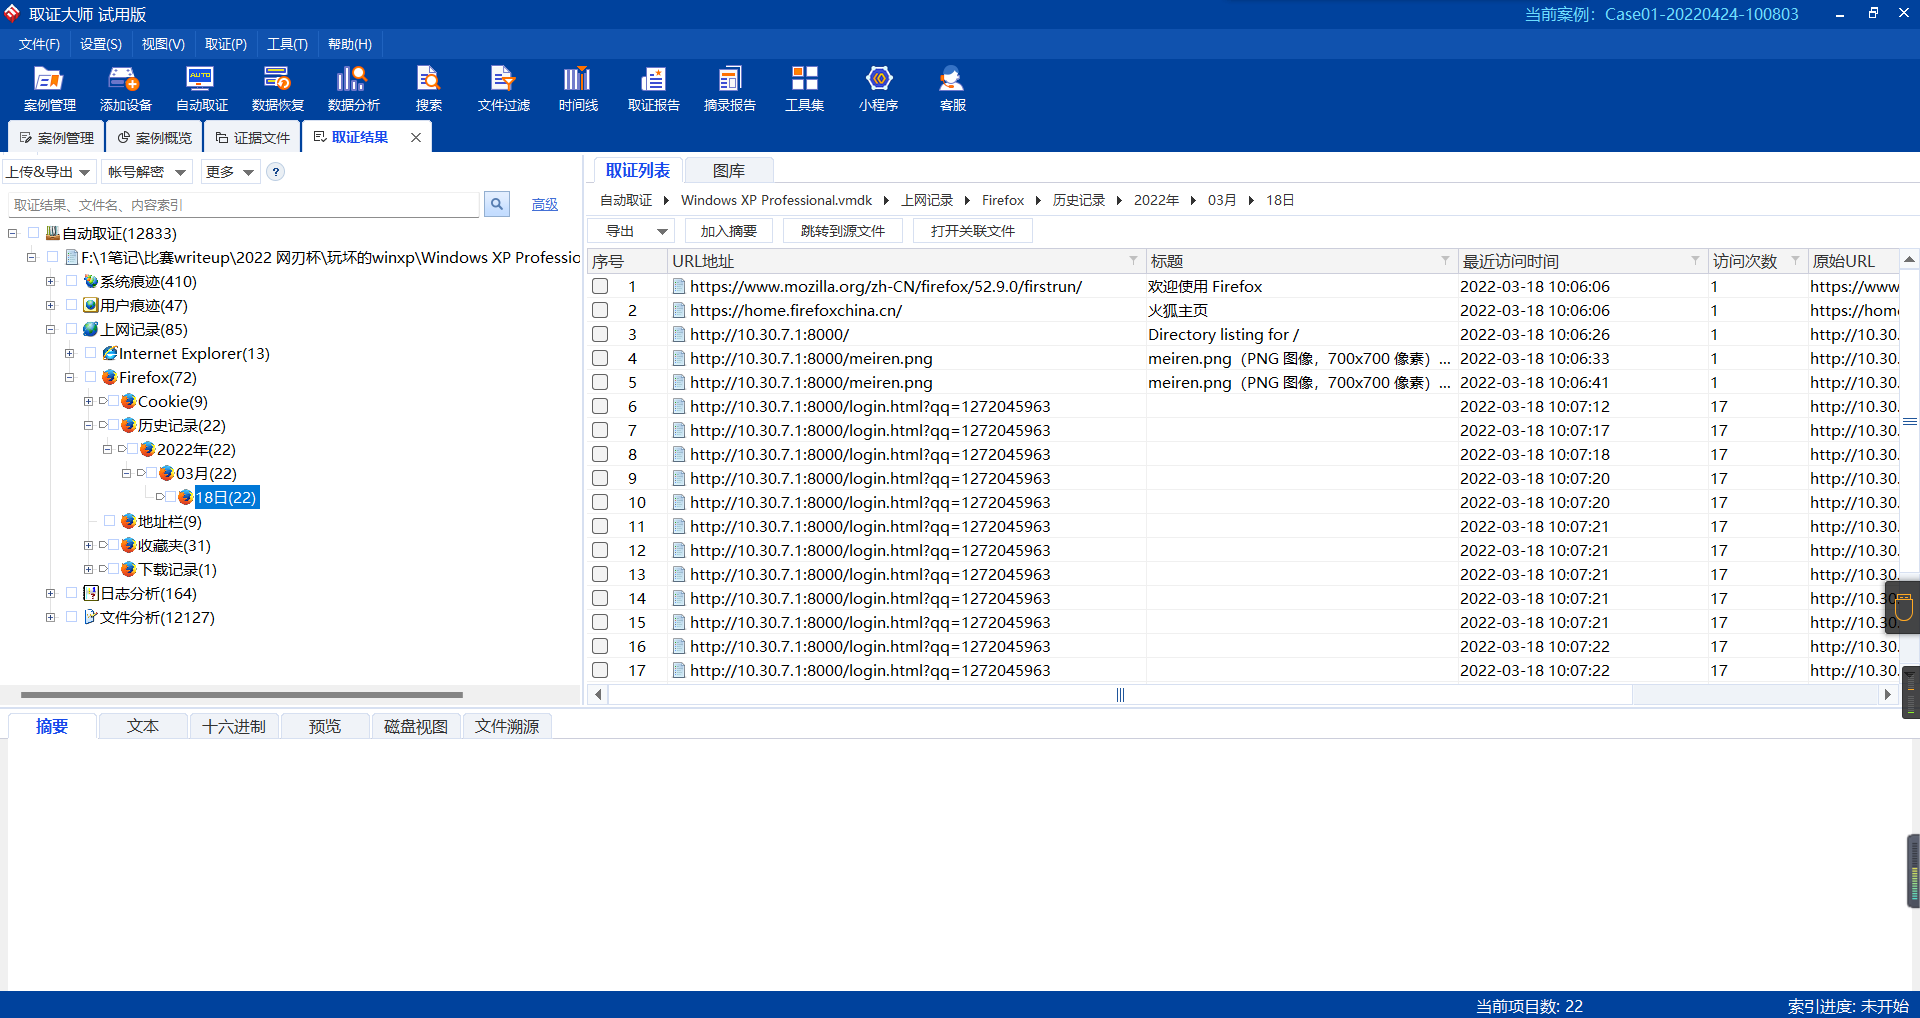Switch to the 案例概览 tab

tap(154, 137)
